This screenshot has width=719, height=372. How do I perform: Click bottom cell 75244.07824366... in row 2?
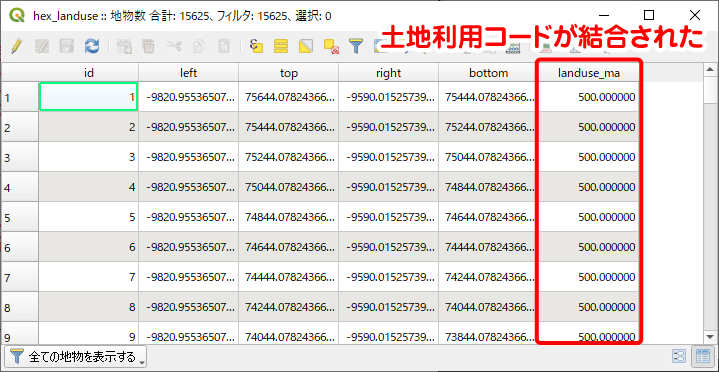tap(488, 127)
